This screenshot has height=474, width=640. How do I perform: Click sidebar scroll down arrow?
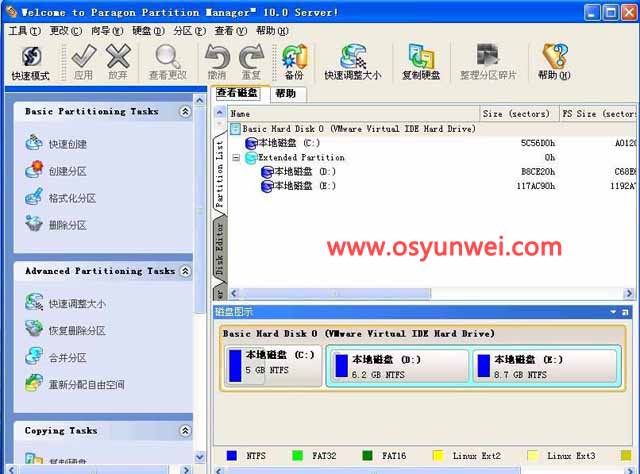point(200,457)
